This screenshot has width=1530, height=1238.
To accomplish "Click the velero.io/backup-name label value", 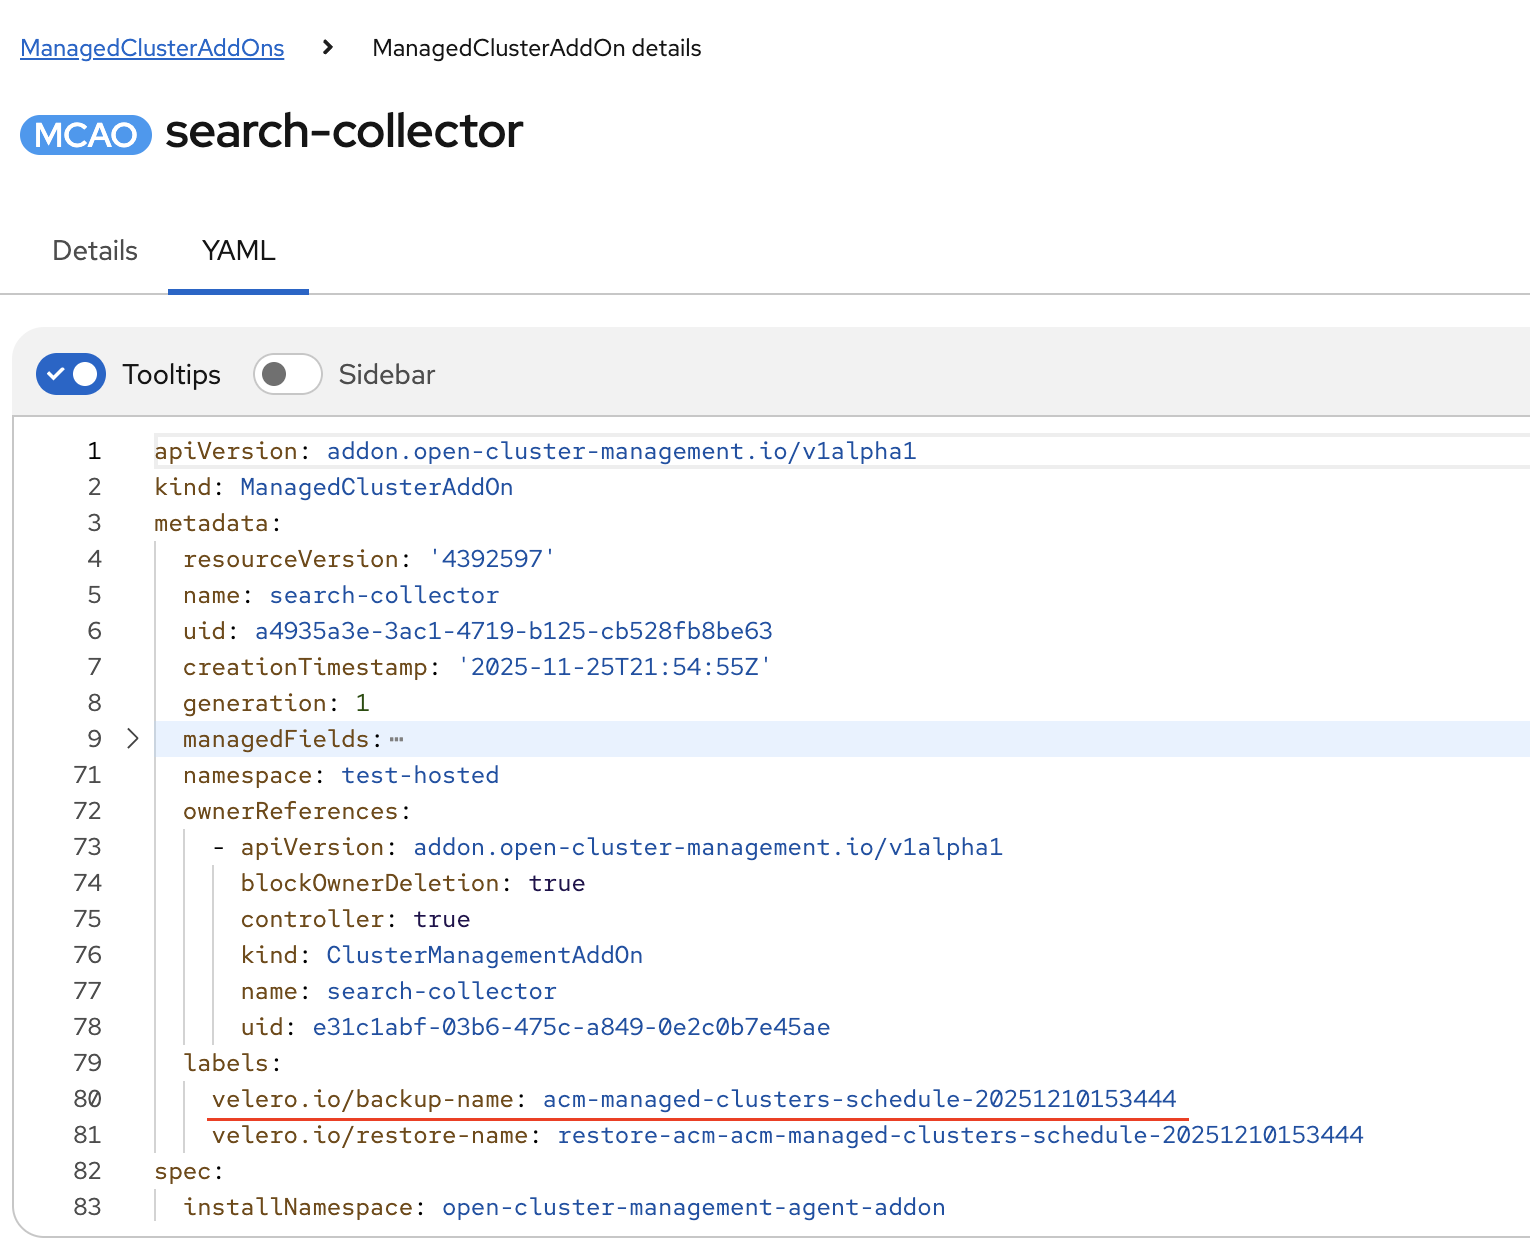I will click(x=859, y=1099).
